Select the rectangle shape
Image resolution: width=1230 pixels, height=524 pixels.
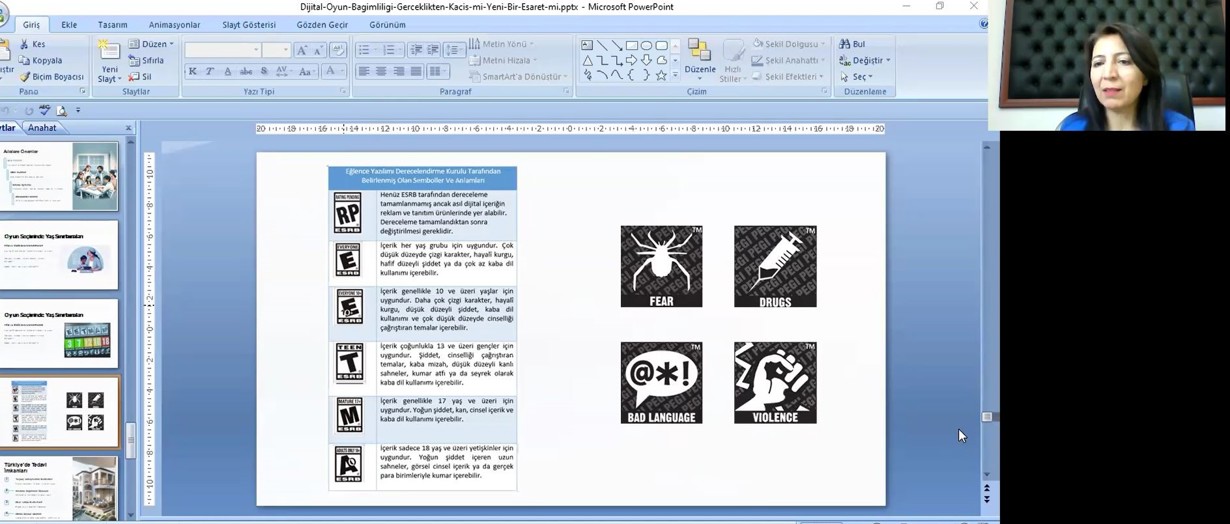pos(632,45)
